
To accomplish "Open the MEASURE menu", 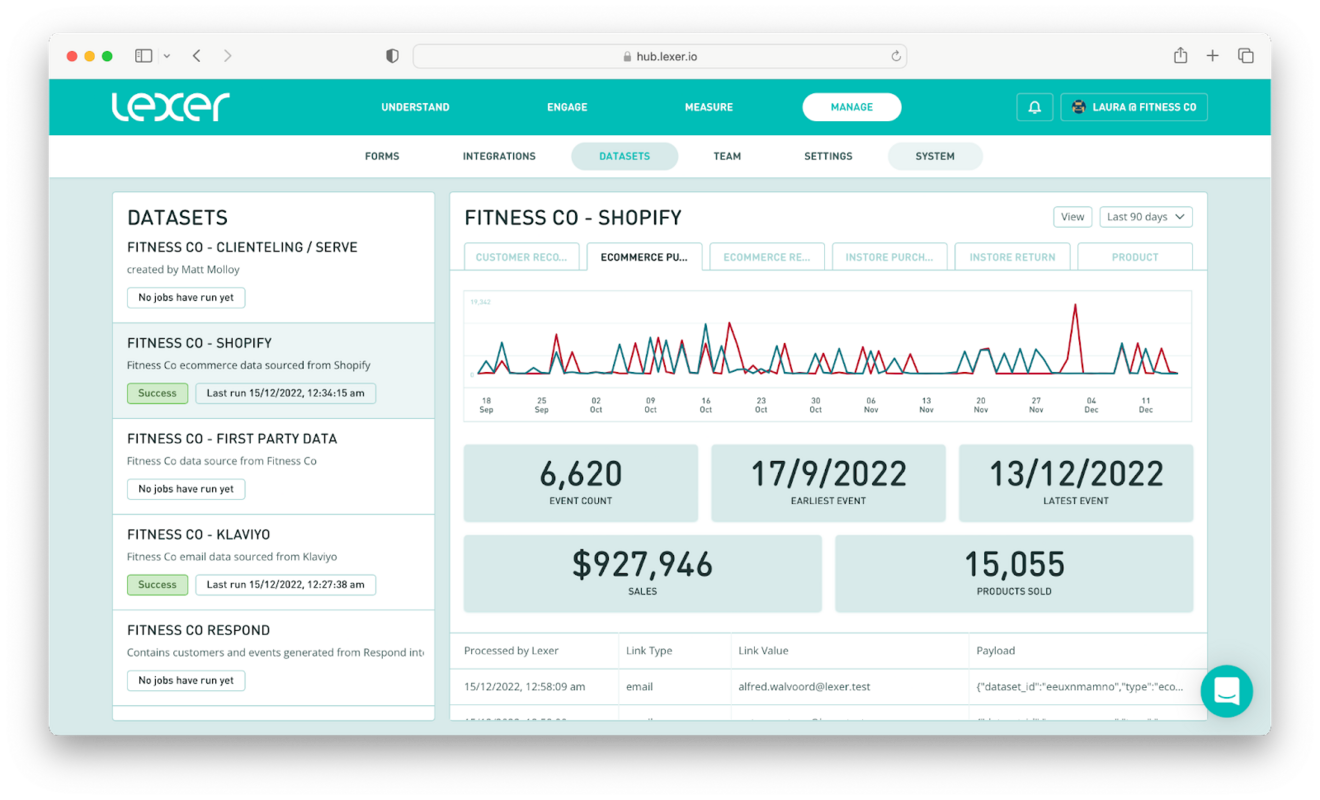I will [708, 107].
